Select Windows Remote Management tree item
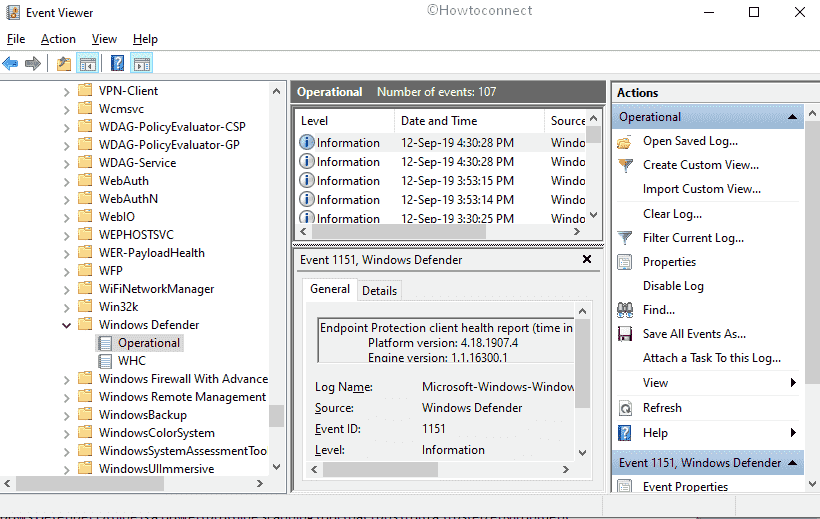Image resolution: width=820 pixels, height=519 pixels. [183, 397]
